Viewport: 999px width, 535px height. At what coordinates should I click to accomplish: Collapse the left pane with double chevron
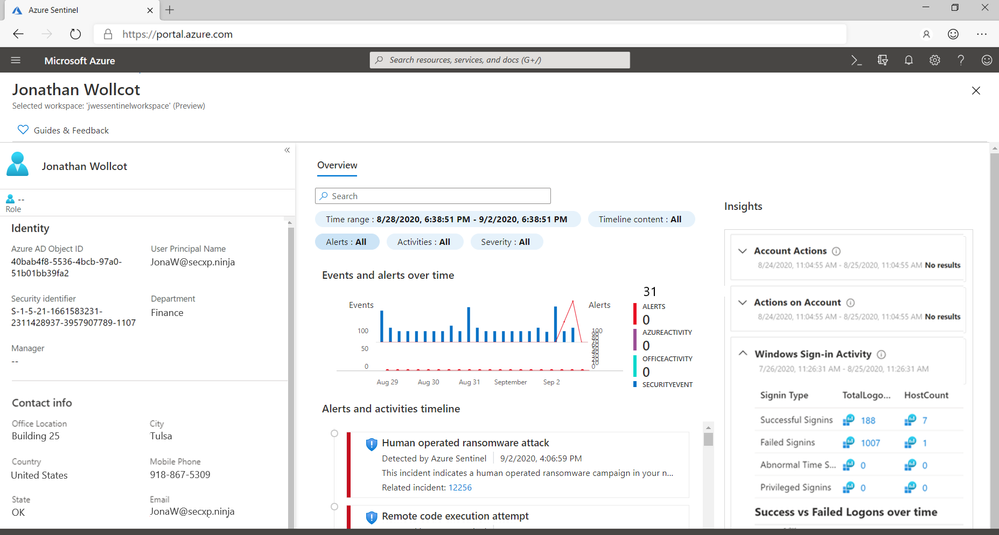click(x=287, y=150)
